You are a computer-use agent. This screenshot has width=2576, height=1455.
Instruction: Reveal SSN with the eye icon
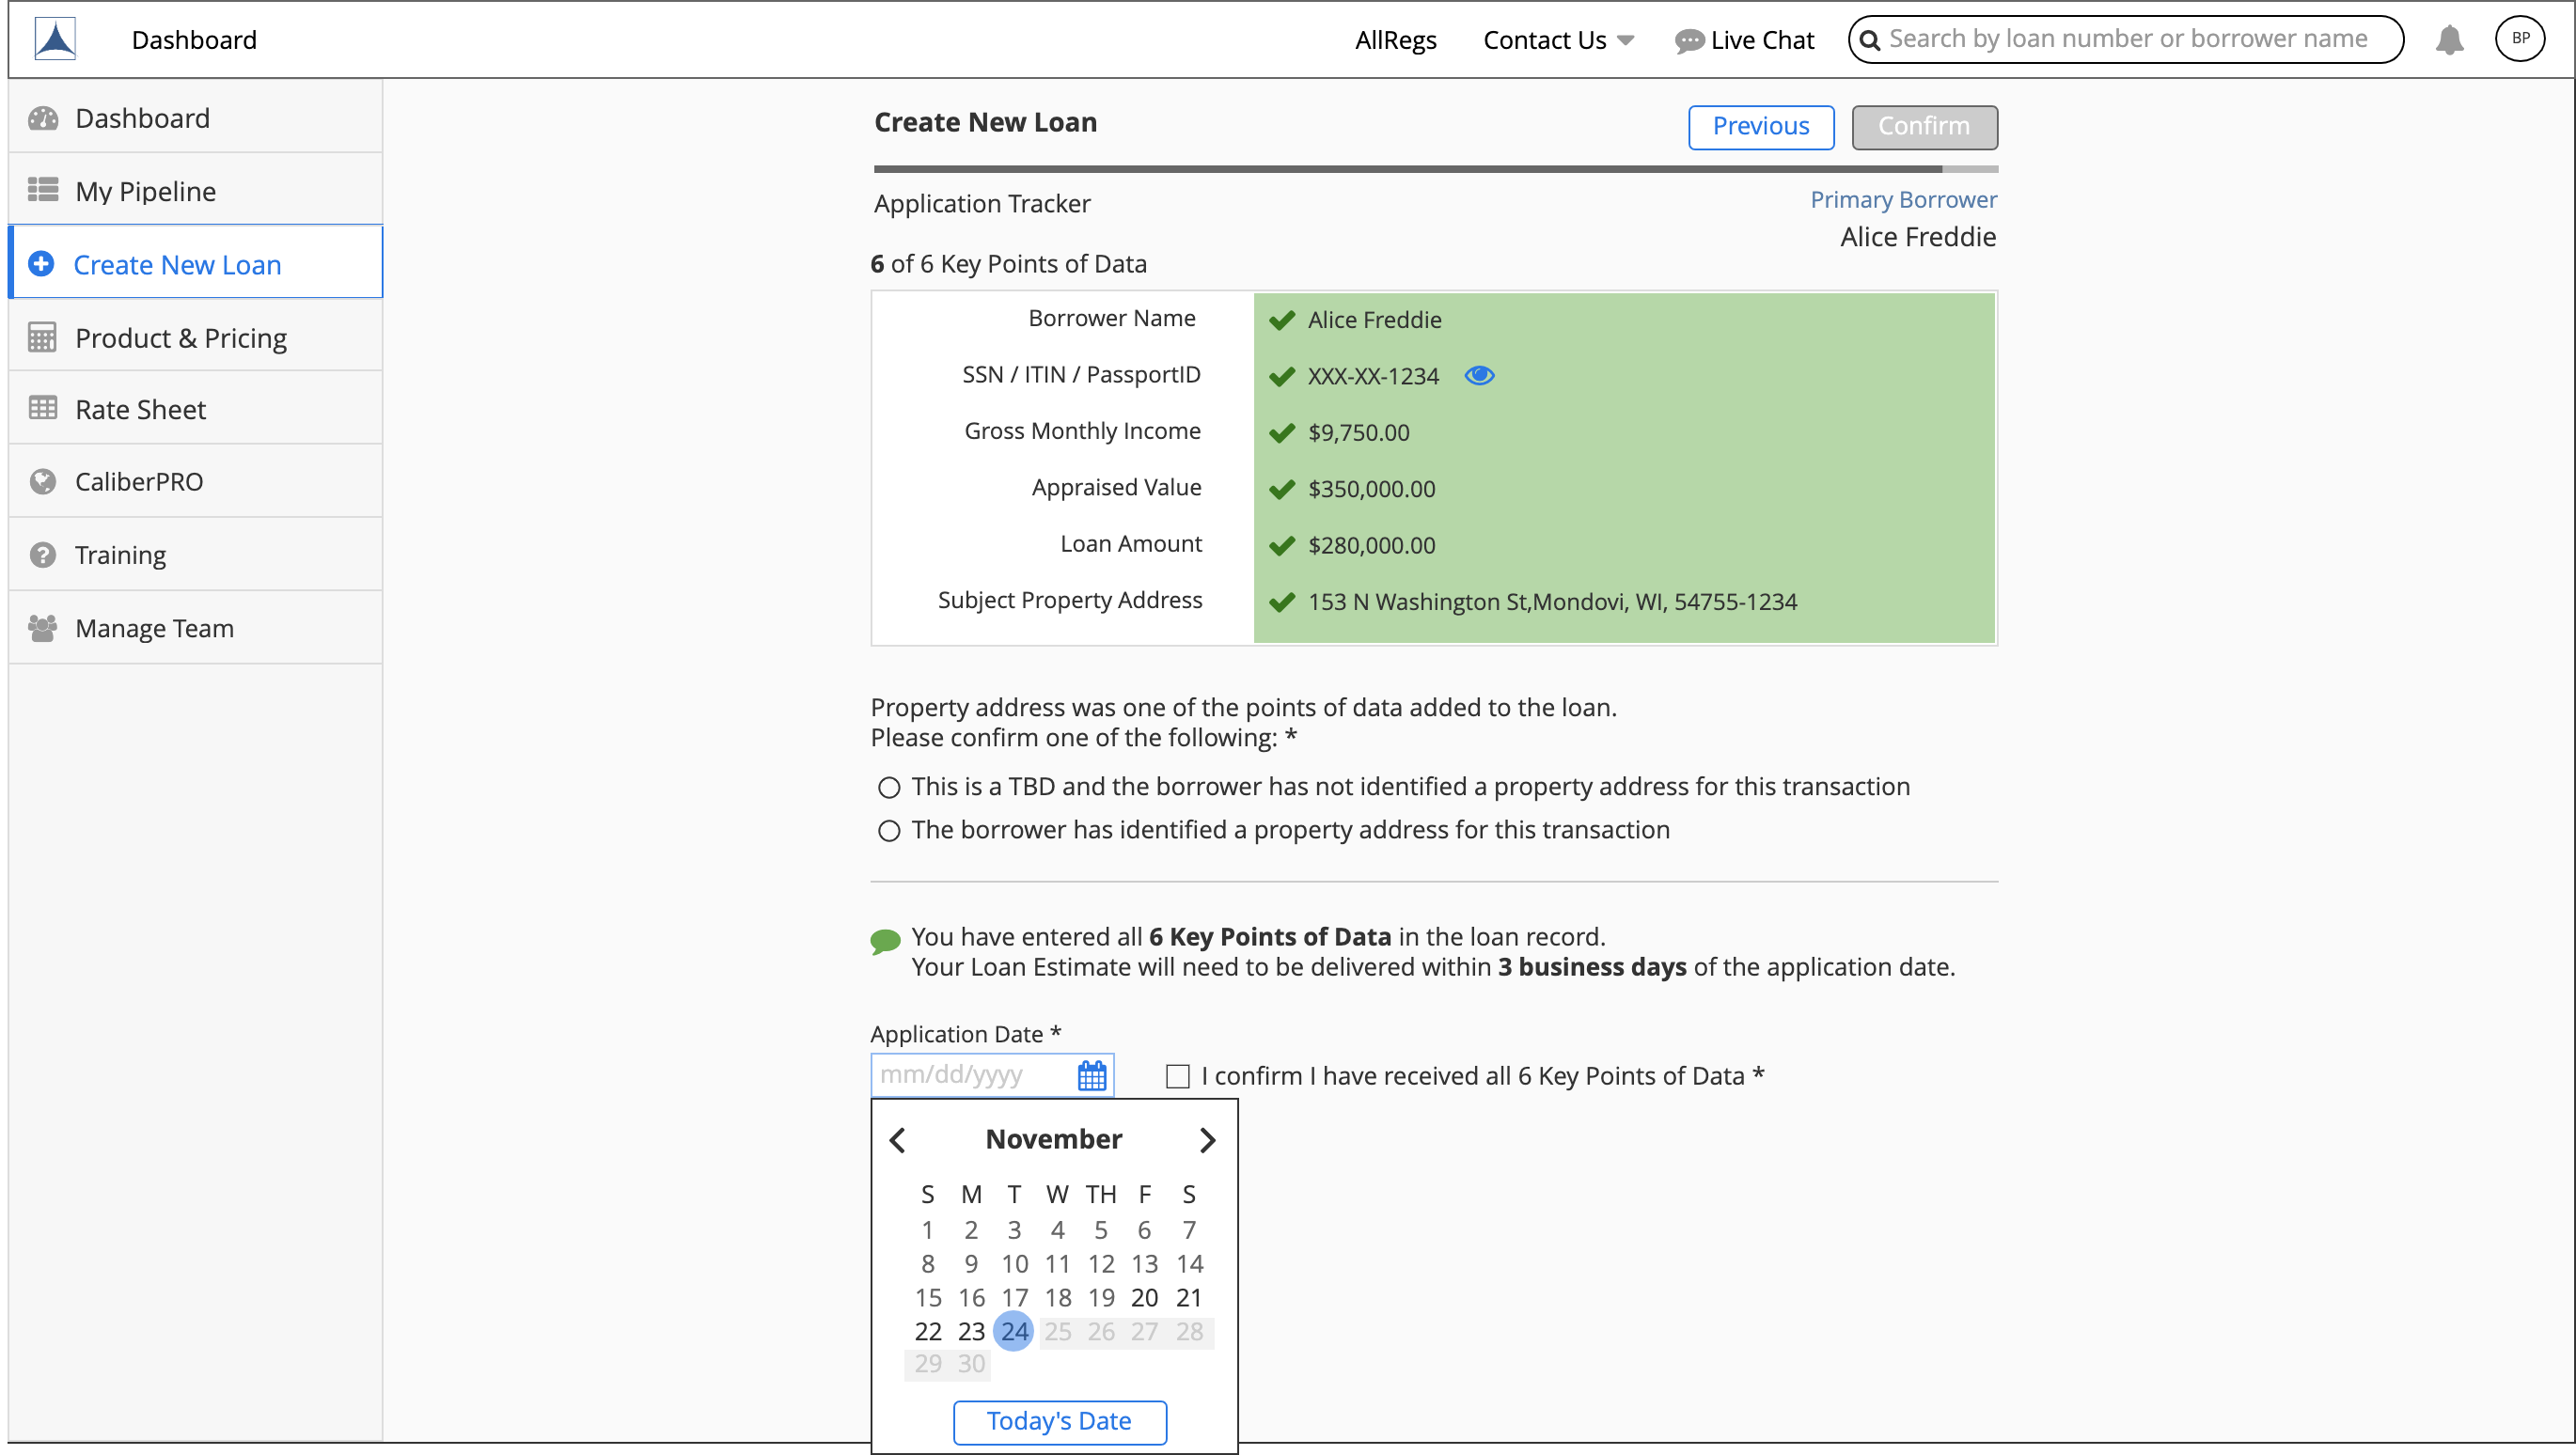pos(1479,375)
